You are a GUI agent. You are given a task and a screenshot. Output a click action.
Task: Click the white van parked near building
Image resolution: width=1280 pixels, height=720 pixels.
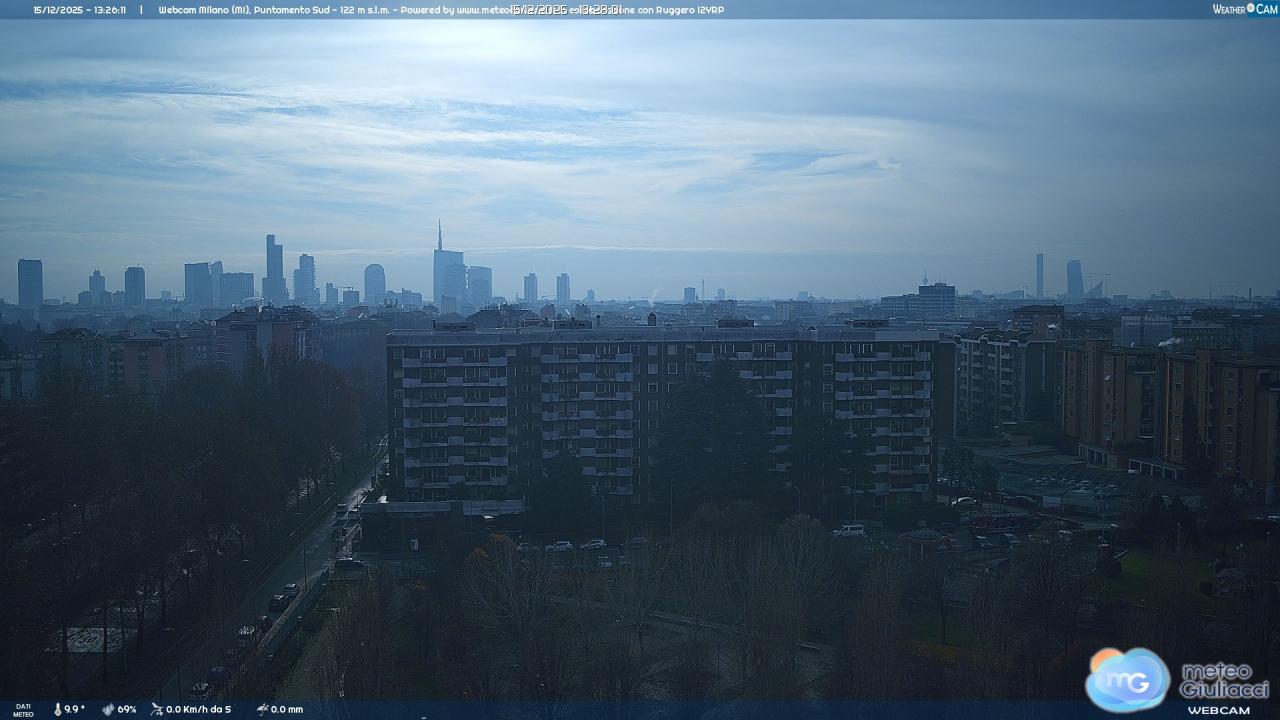pos(849,530)
